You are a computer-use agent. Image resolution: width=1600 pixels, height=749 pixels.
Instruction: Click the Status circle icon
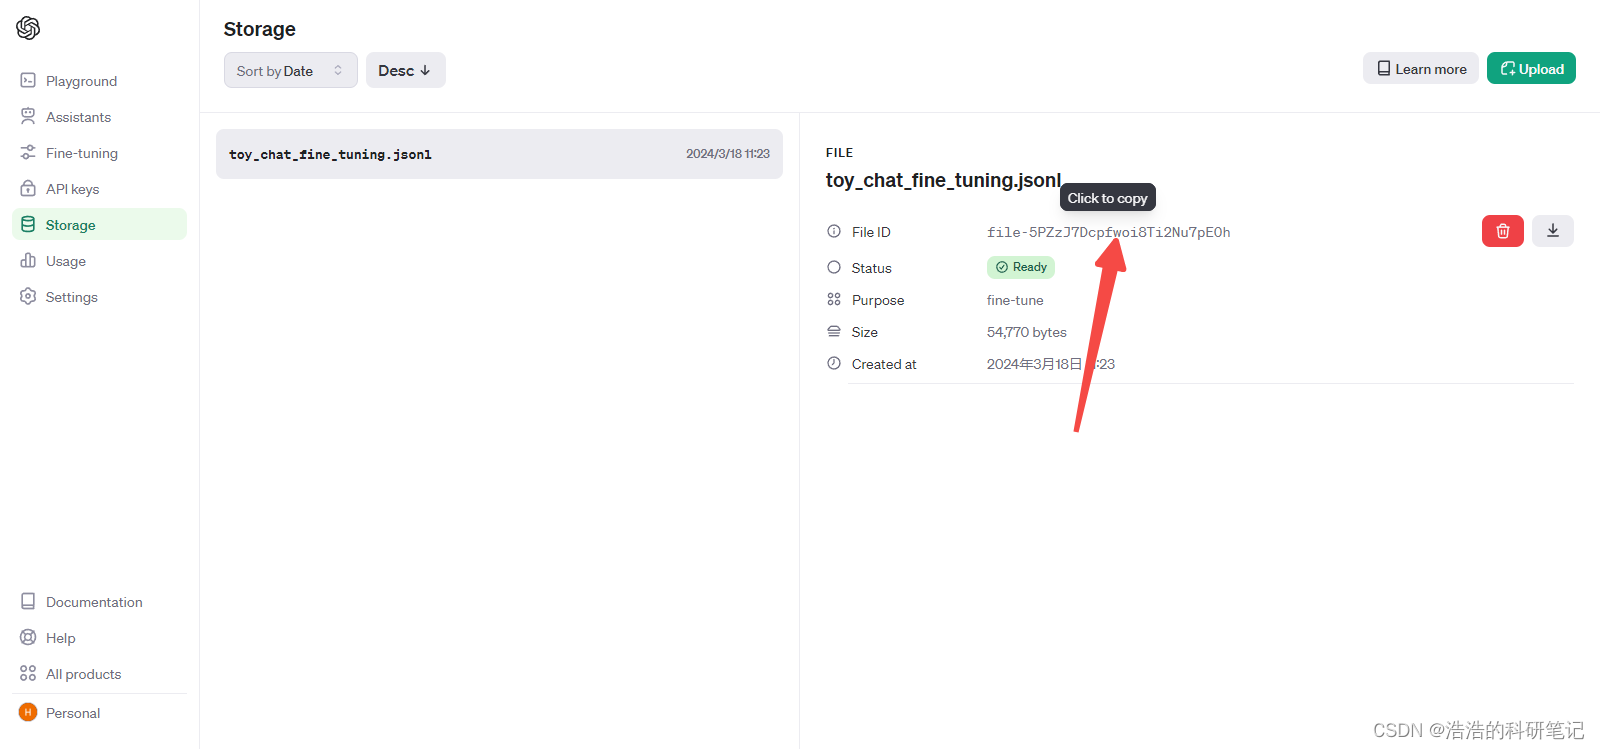tap(834, 267)
